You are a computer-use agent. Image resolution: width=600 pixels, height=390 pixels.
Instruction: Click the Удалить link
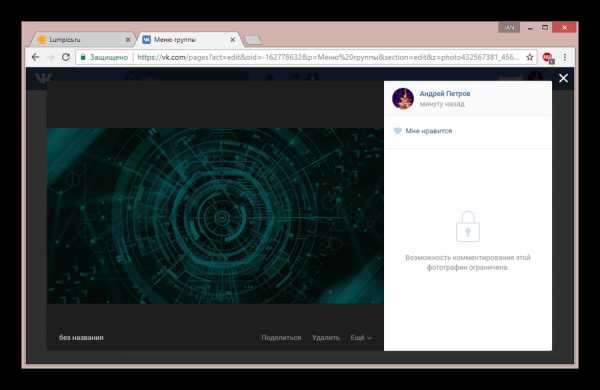[x=326, y=338]
